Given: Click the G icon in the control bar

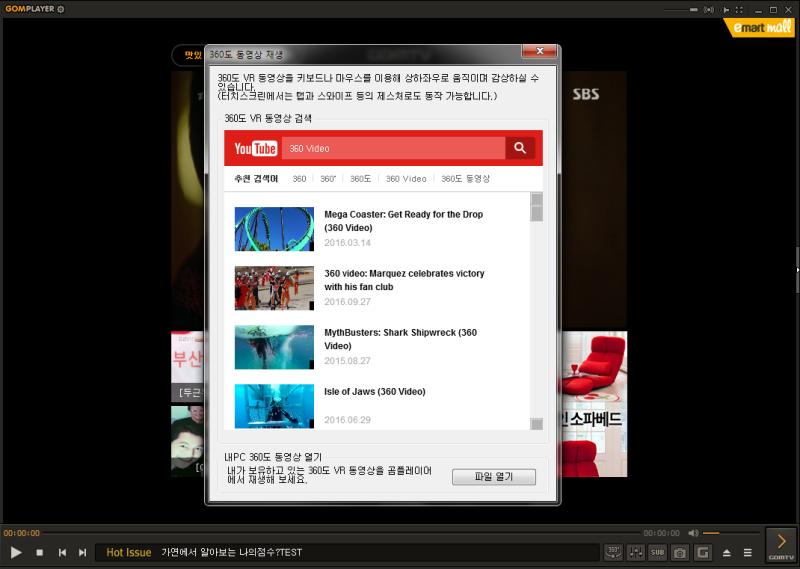Looking at the screenshot, I should tap(703, 552).
